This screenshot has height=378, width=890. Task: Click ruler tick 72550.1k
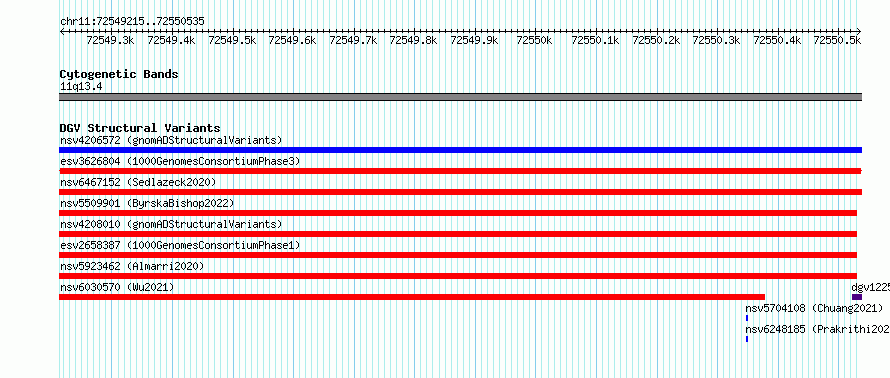[x=595, y=40]
